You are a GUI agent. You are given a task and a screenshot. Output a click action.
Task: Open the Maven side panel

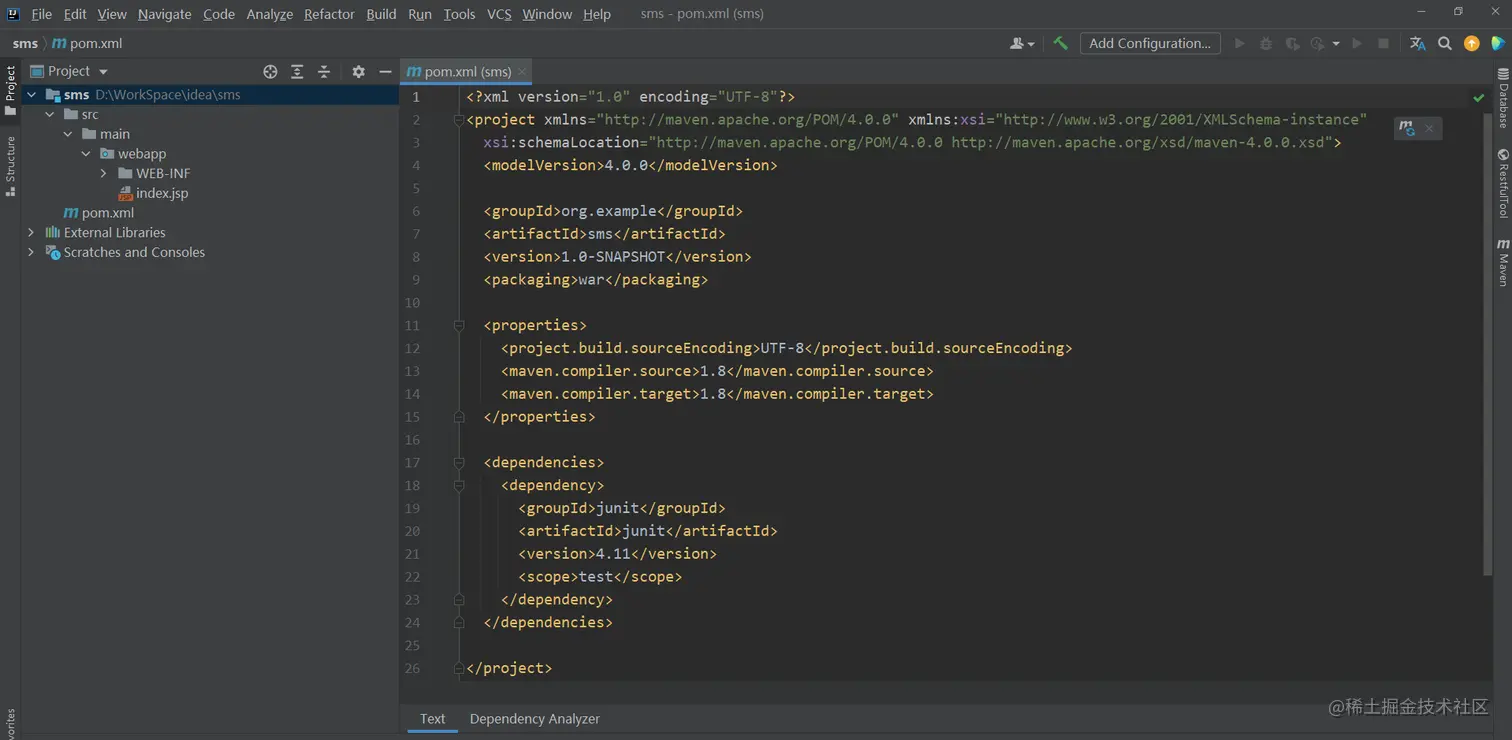coord(1502,262)
